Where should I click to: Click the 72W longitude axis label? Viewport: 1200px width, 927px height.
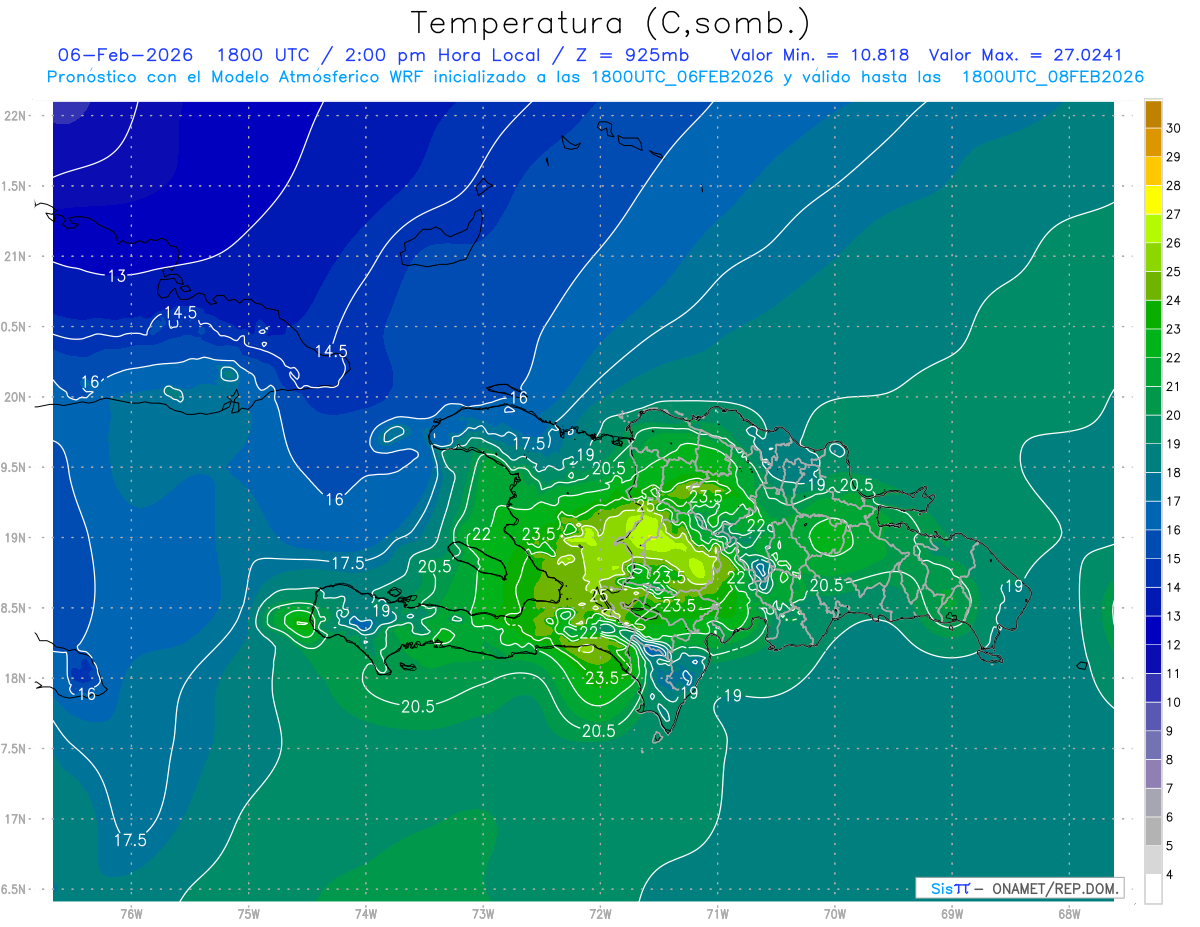click(600, 913)
